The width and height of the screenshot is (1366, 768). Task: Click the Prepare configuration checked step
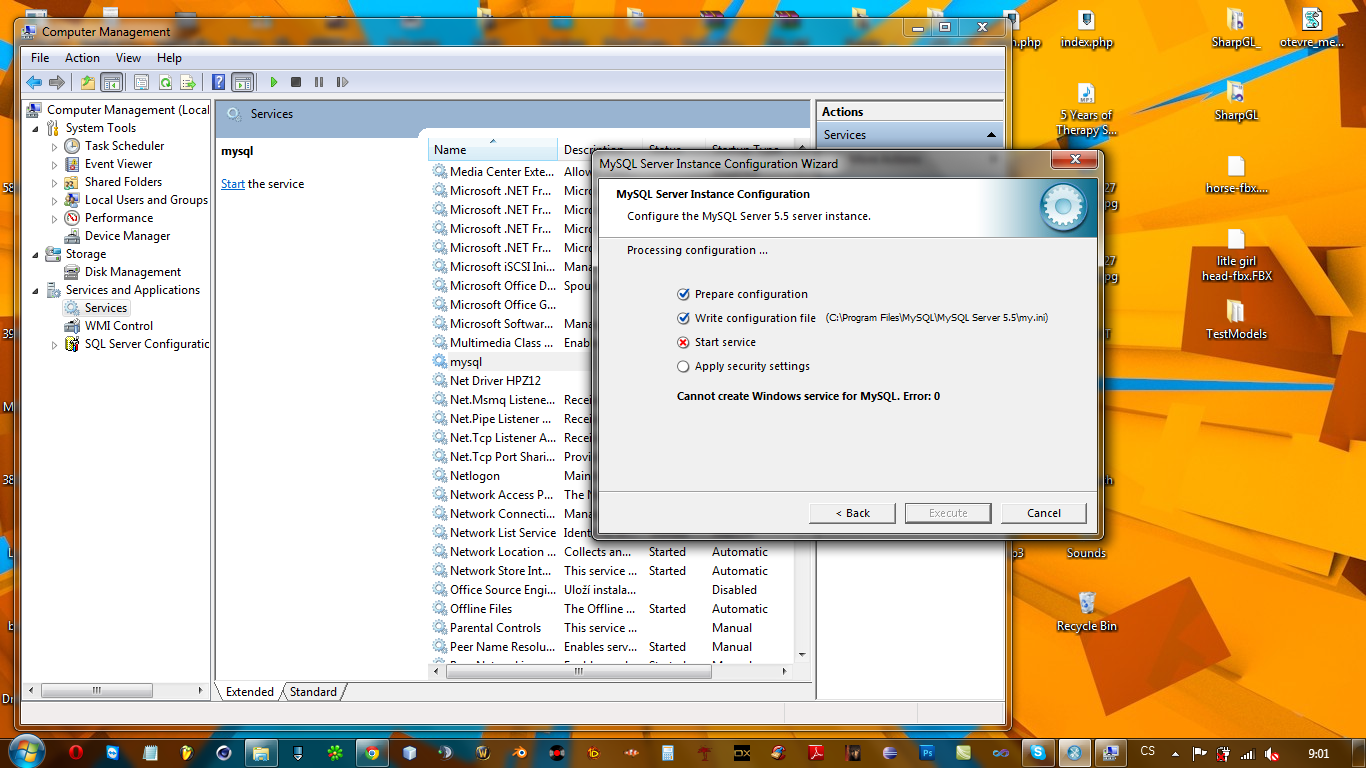tap(683, 294)
